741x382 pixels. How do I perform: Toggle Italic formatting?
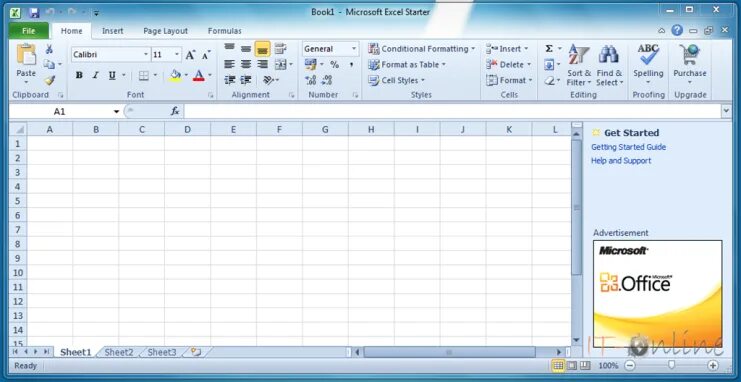pos(95,76)
